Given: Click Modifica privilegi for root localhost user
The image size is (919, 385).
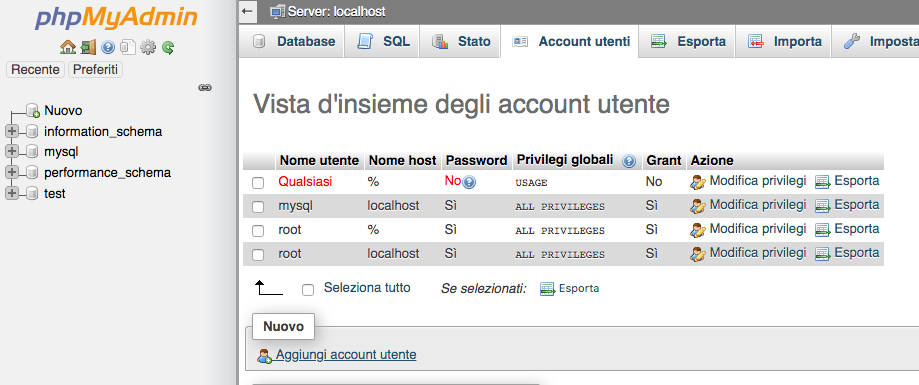Looking at the screenshot, I should click(x=758, y=253).
